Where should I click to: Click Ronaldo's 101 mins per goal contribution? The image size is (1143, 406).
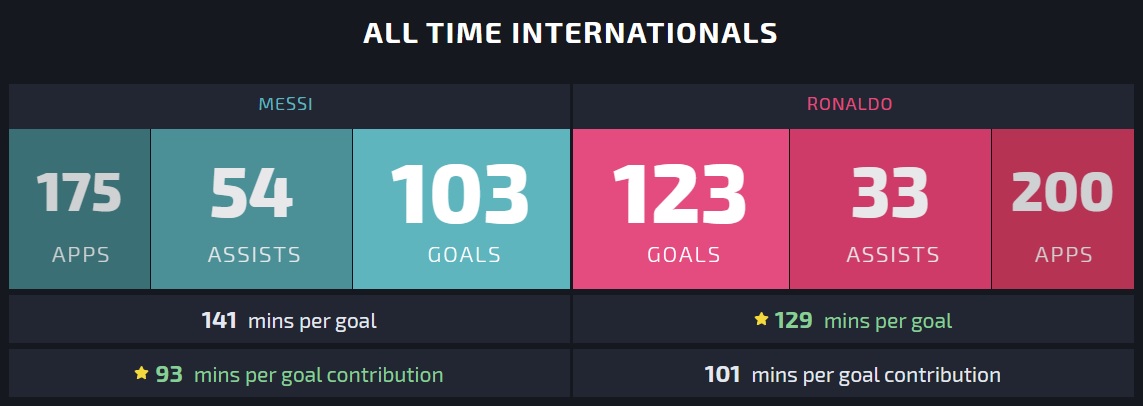(x=854, y=373)
